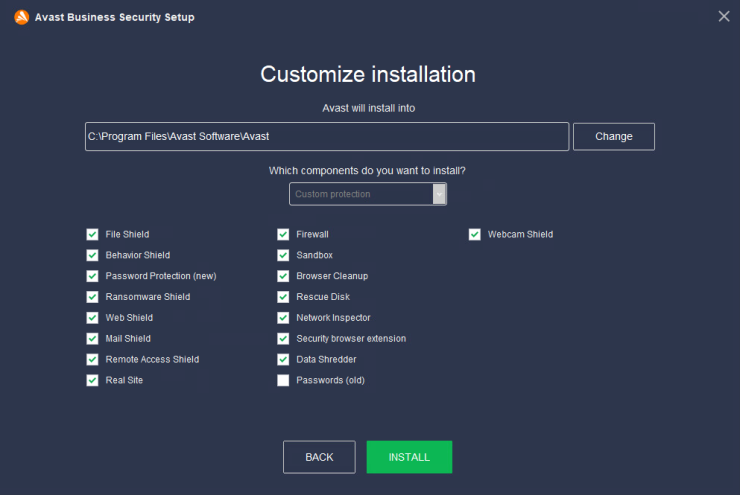740x495 pixels.
Task: Go back with the BACK button
Action: [x=319, y=457]
